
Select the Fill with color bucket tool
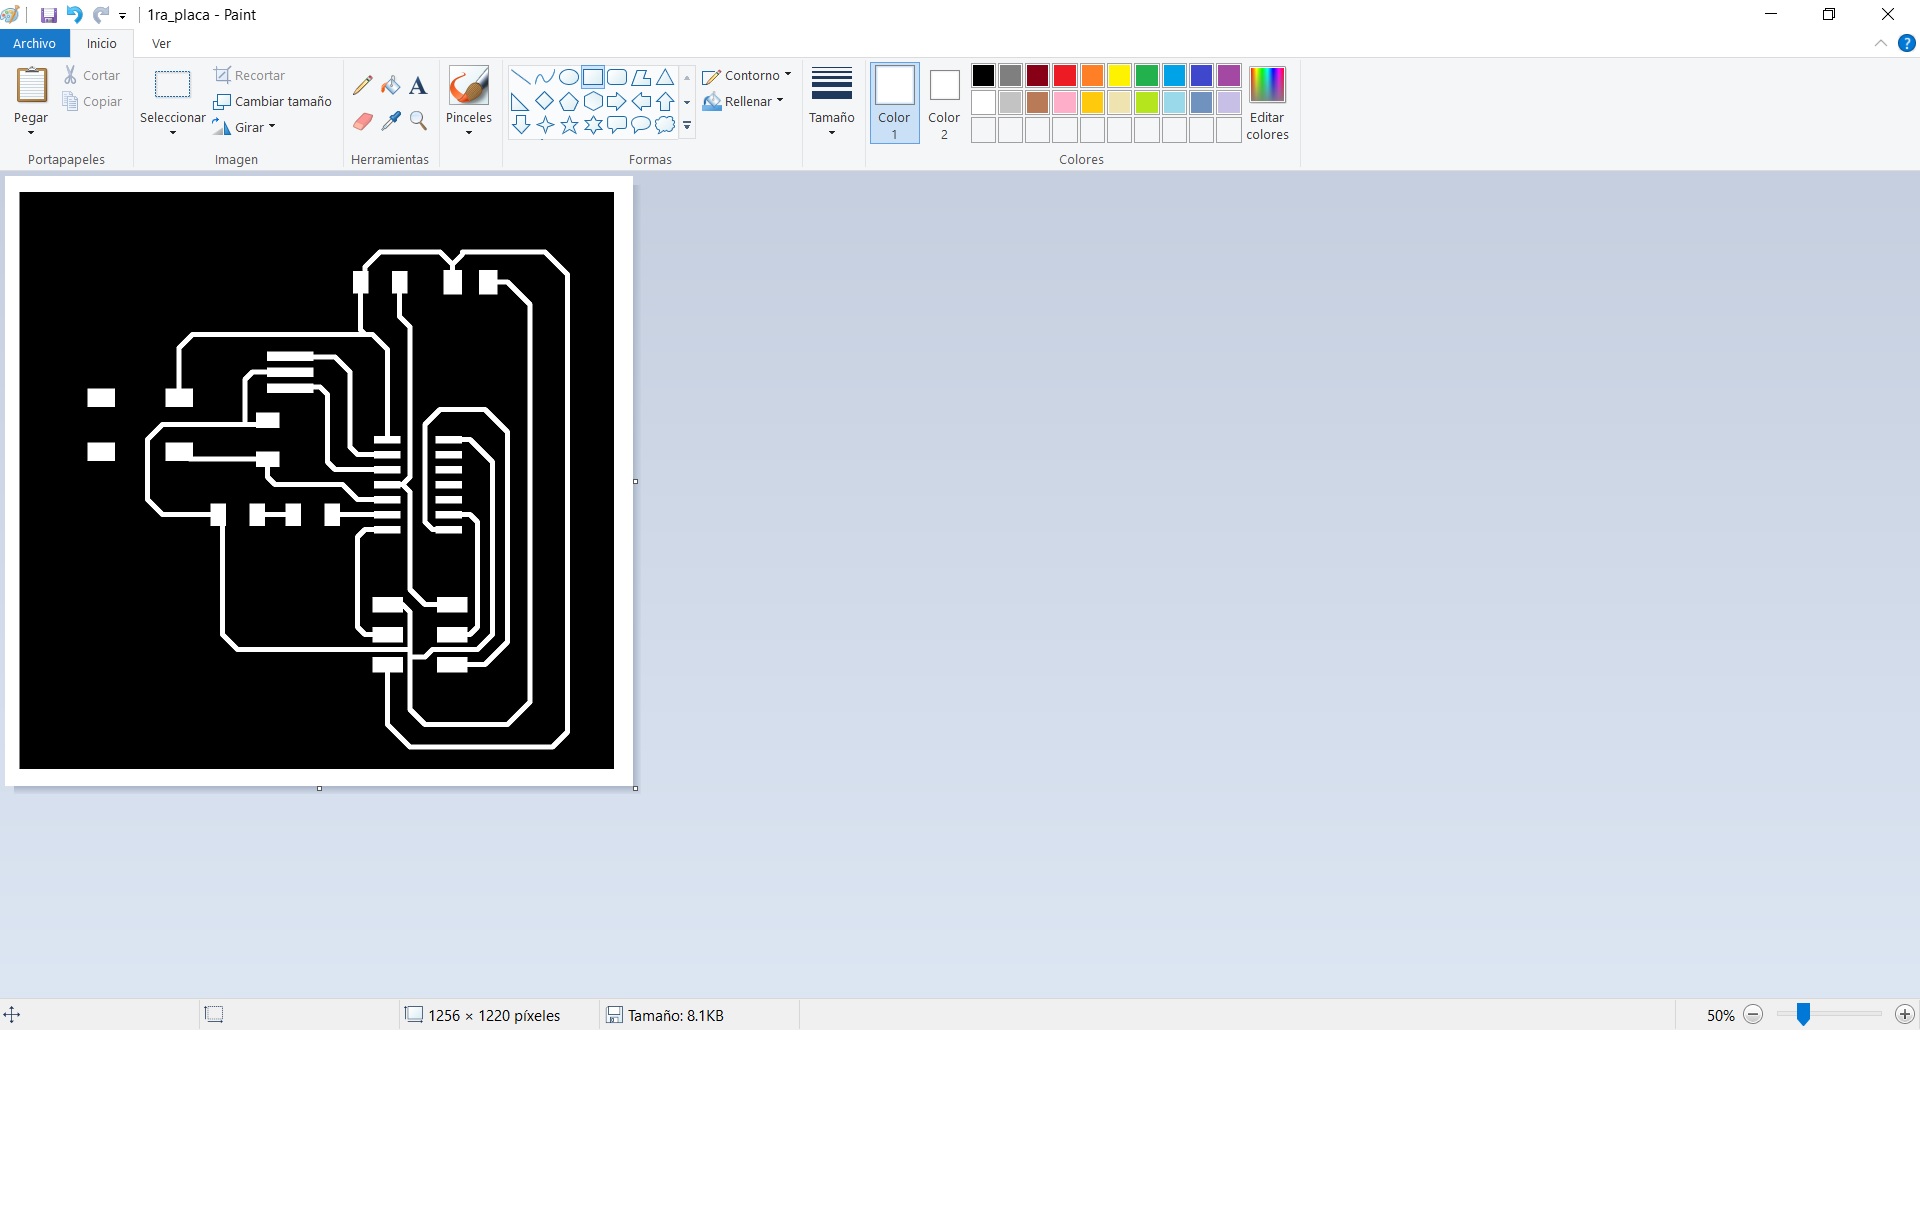391,86
